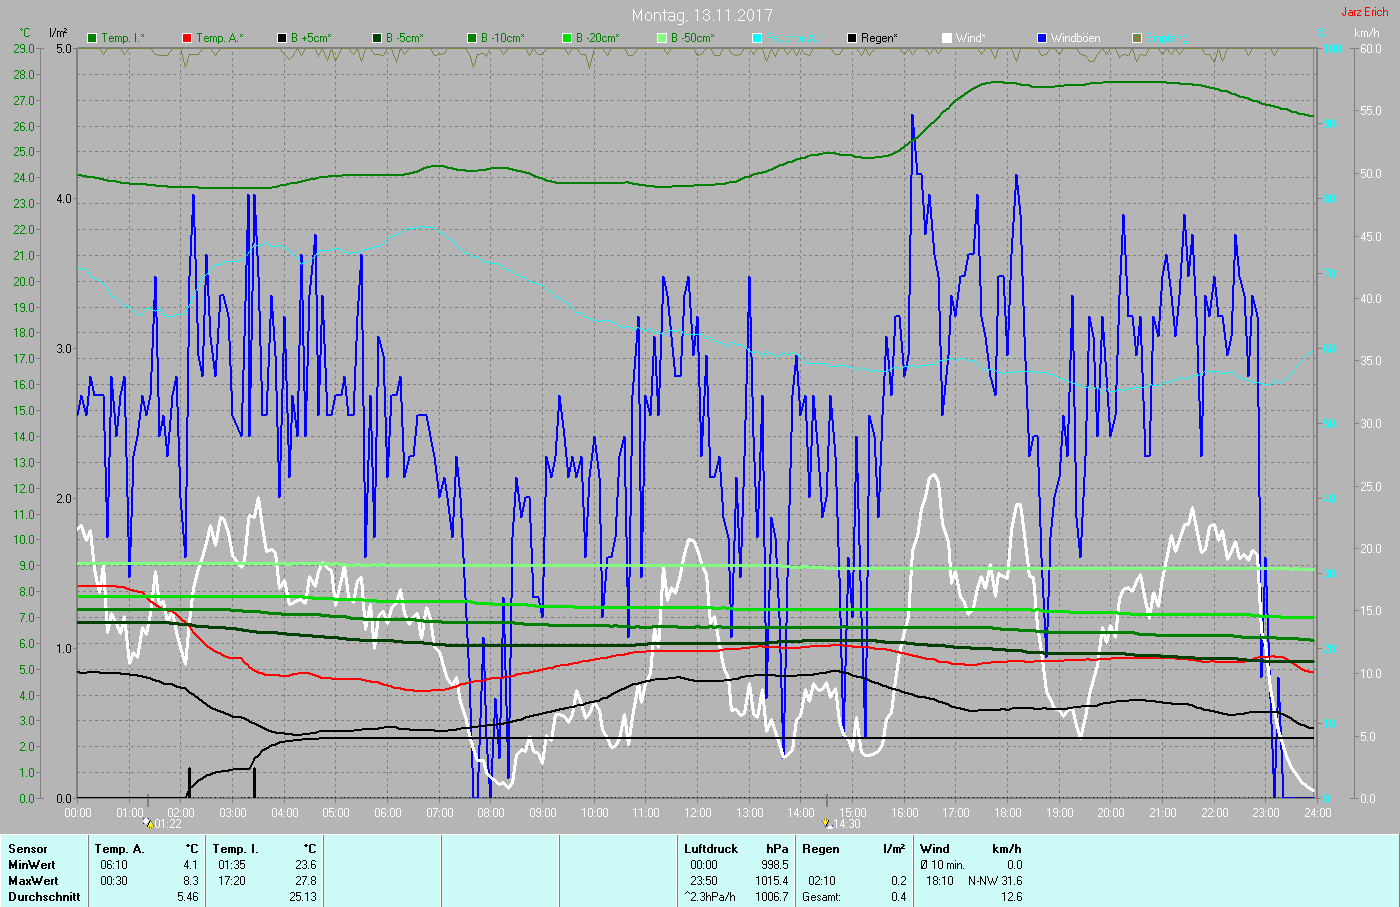Click the yellow marker icon at 14:30
Screen dimensions: 1400x907
click(827, 823)
